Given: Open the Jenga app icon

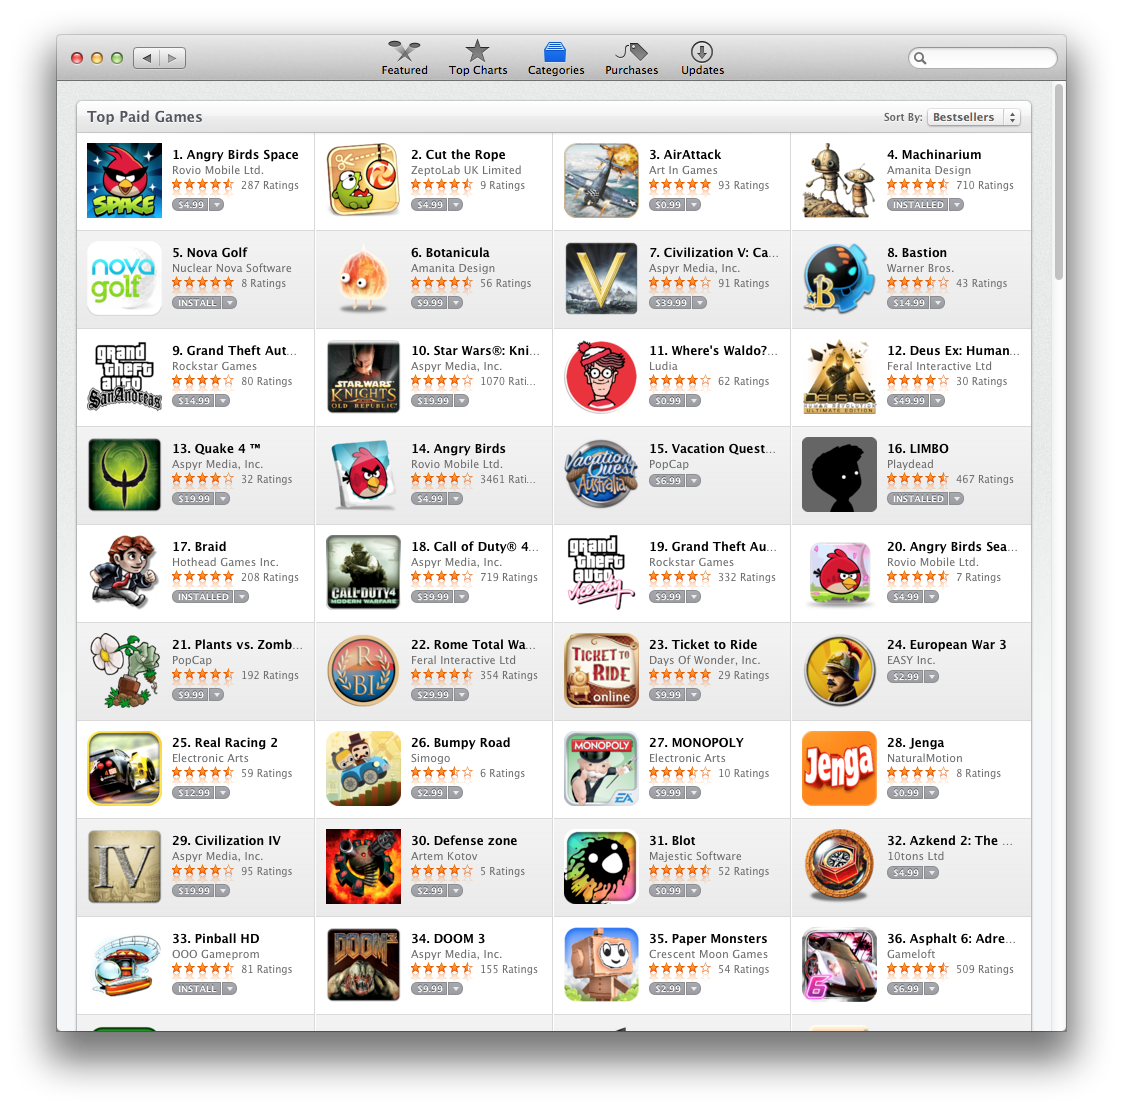Looking at the screenshot, I should click(x=839, y=768).
